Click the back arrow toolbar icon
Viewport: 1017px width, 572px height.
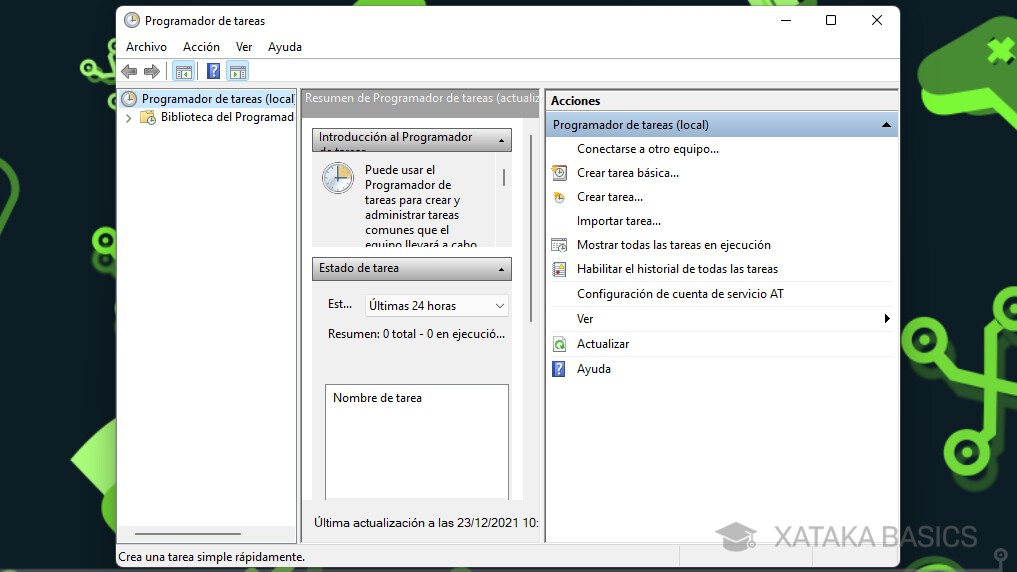(129, 71)
